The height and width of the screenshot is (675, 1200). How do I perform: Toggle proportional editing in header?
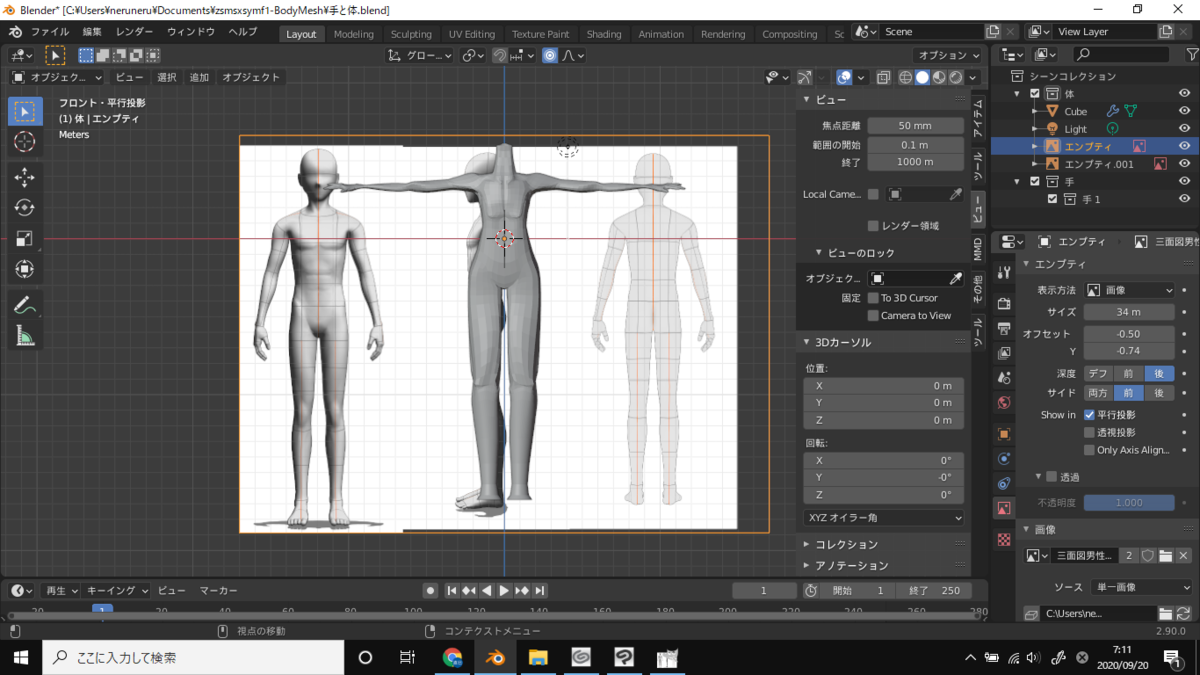(550, 55)
